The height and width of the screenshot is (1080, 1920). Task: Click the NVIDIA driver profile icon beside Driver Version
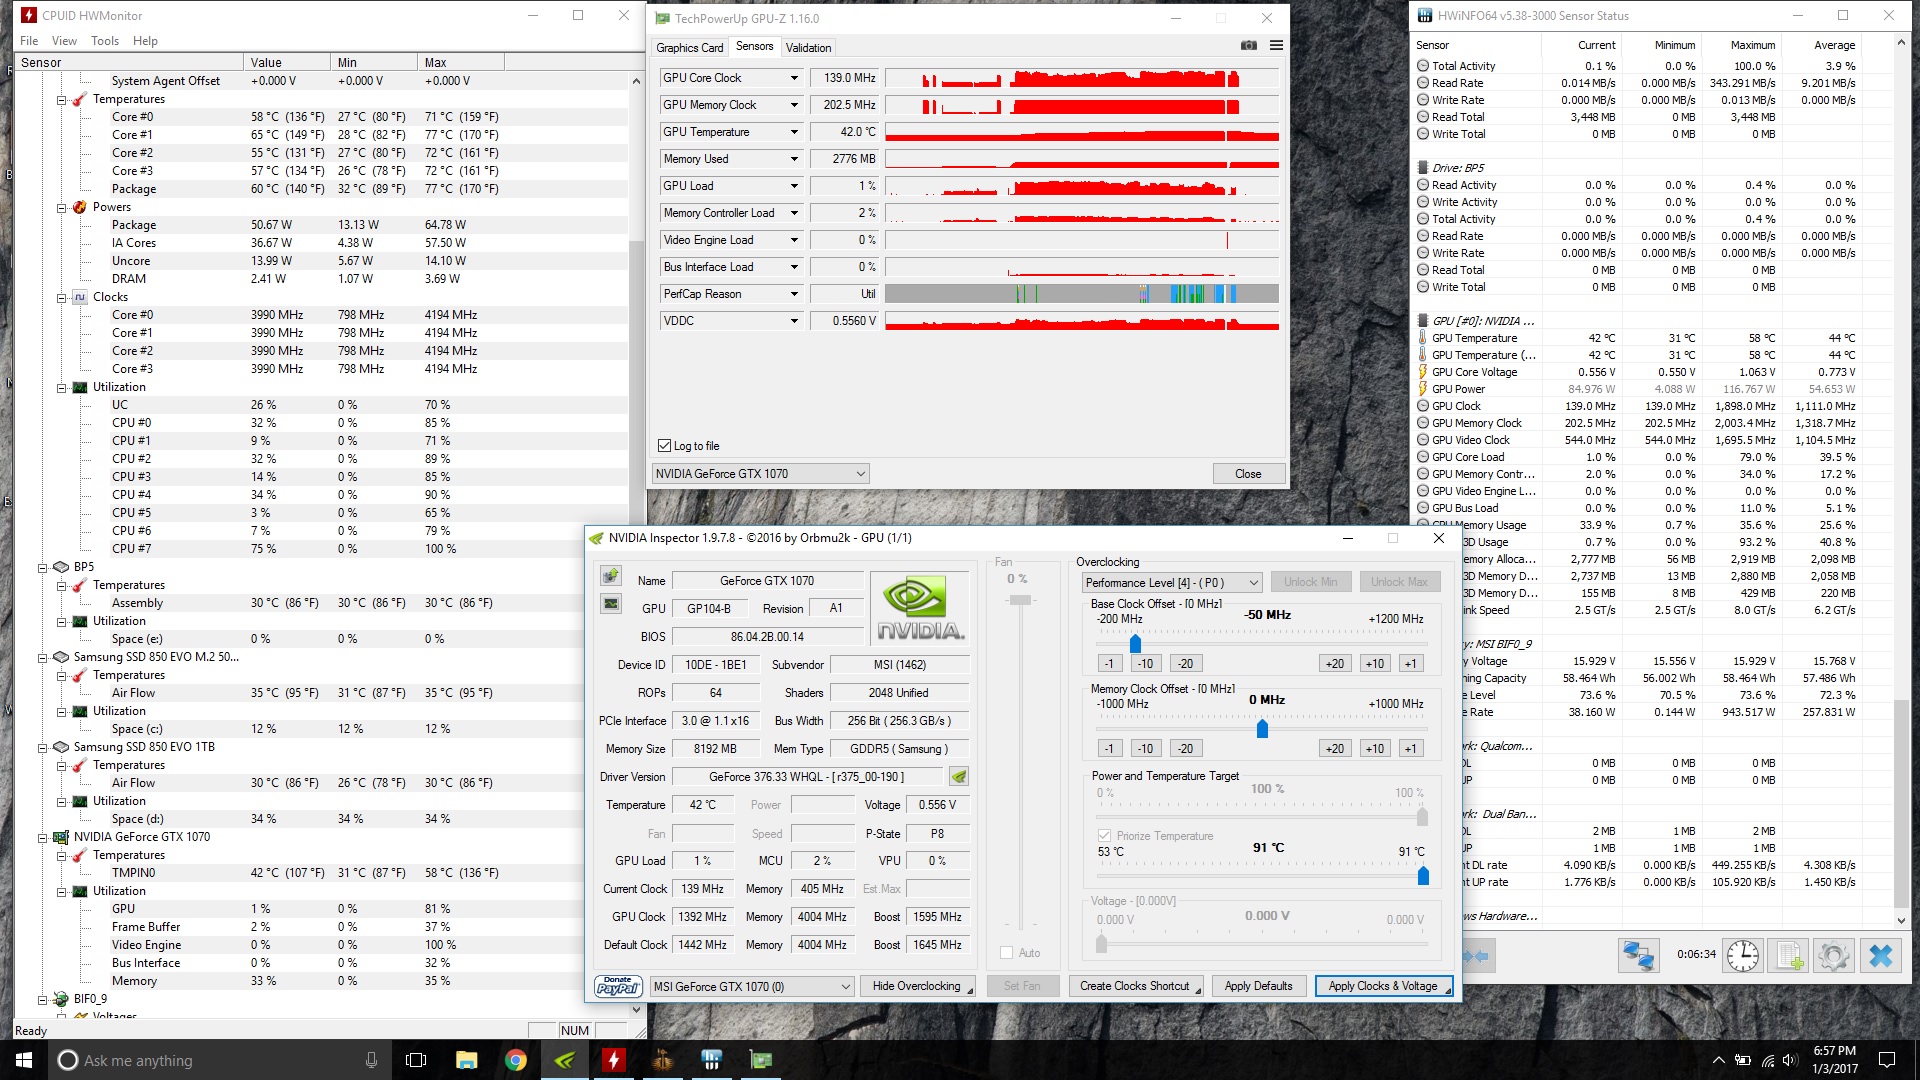coord(958,776)
